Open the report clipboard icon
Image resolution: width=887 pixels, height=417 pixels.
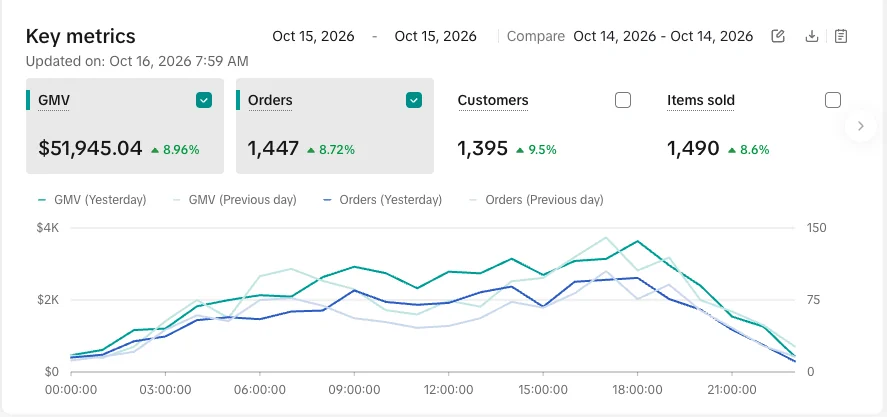click(x=841, y=36)
